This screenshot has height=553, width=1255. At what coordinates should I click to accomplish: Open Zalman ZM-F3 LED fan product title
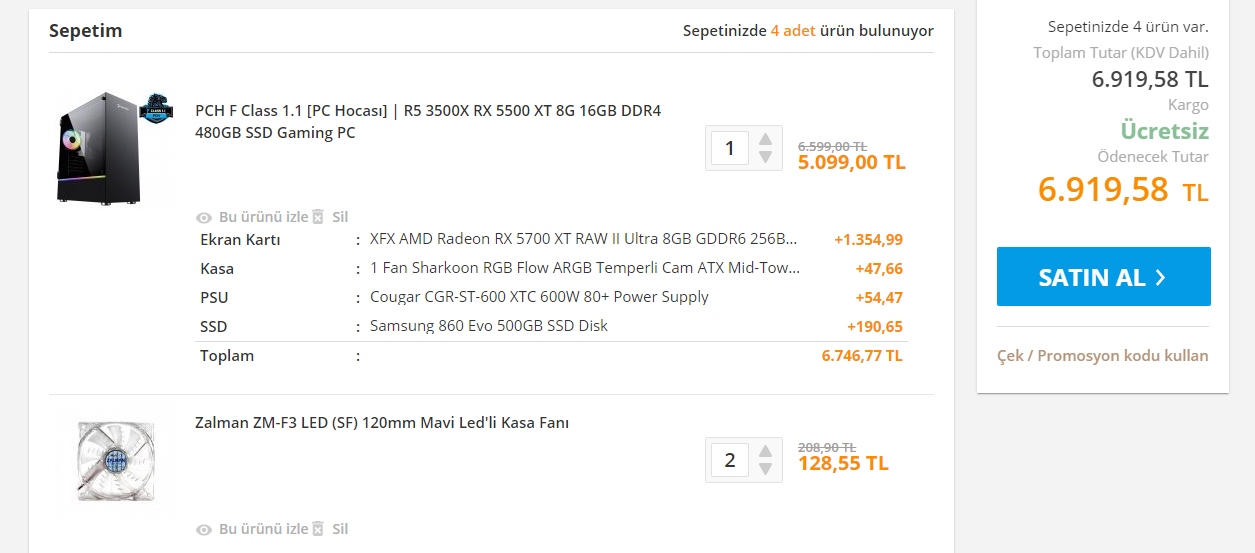[x=382, y=423]
